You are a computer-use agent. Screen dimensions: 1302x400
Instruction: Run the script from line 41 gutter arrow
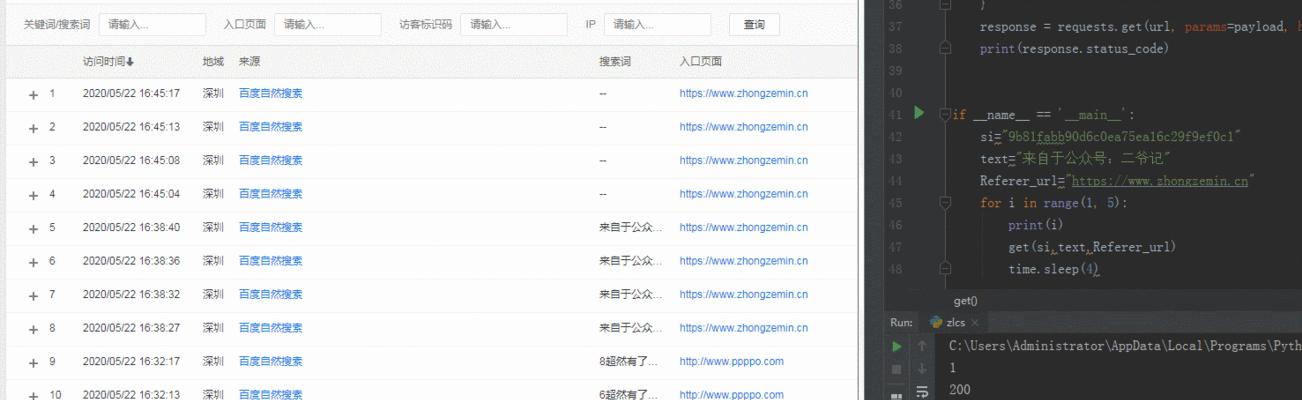pyautogui.click(x=919, y=113)
